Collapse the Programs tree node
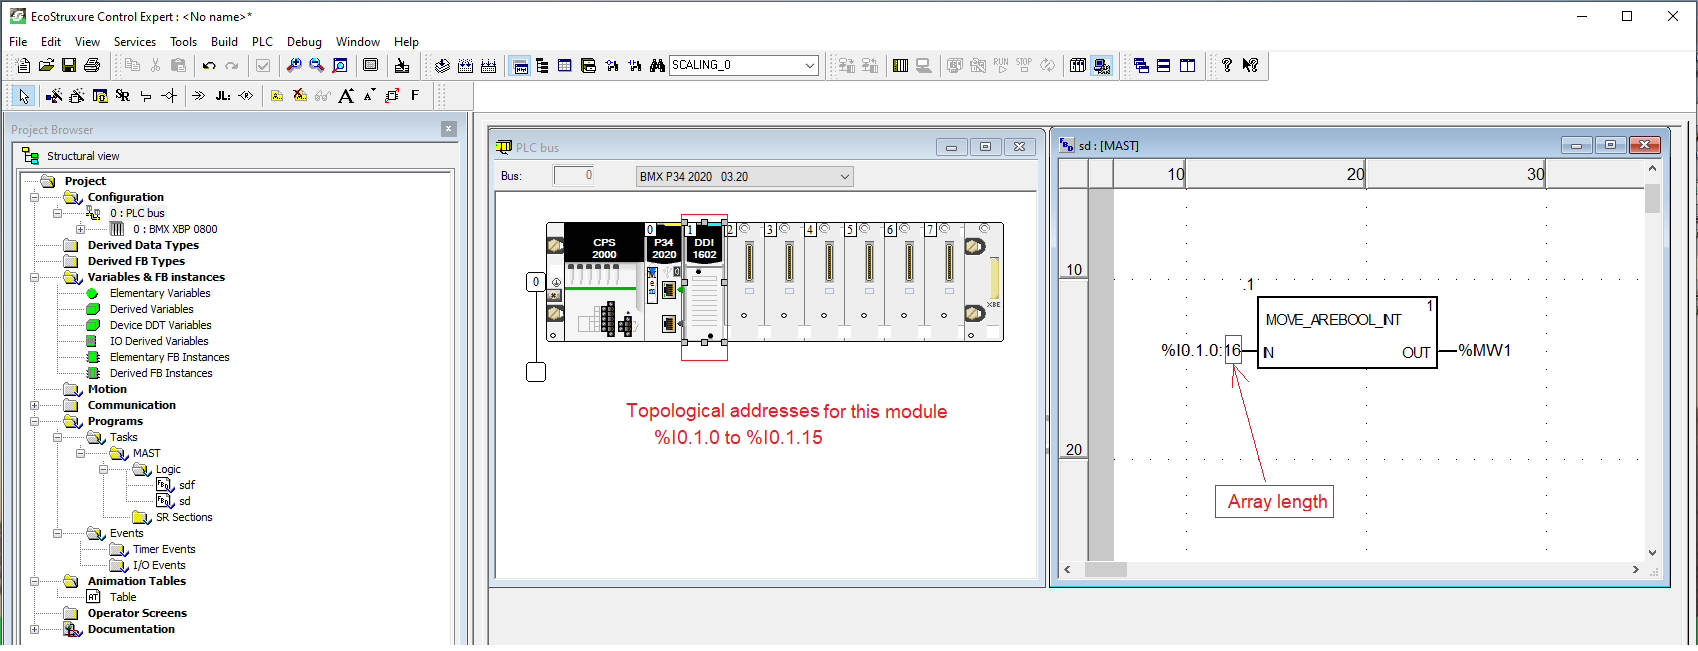Image resolution: width=1698 pixels, height=651 pixels. click(x=34, y=421)
